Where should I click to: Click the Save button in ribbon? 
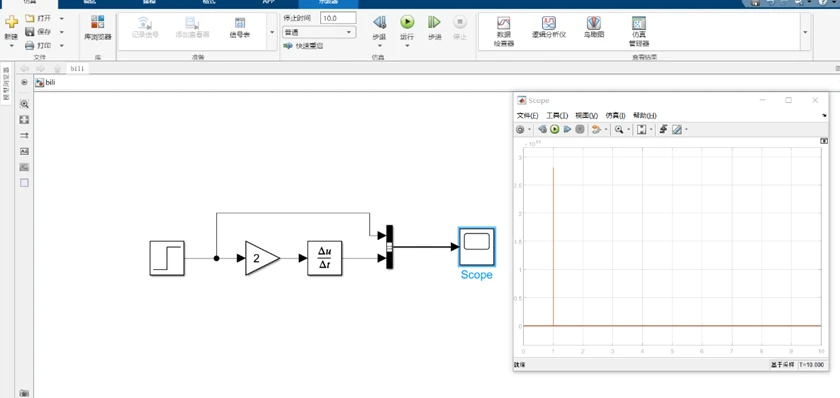[x=39, y=32]
